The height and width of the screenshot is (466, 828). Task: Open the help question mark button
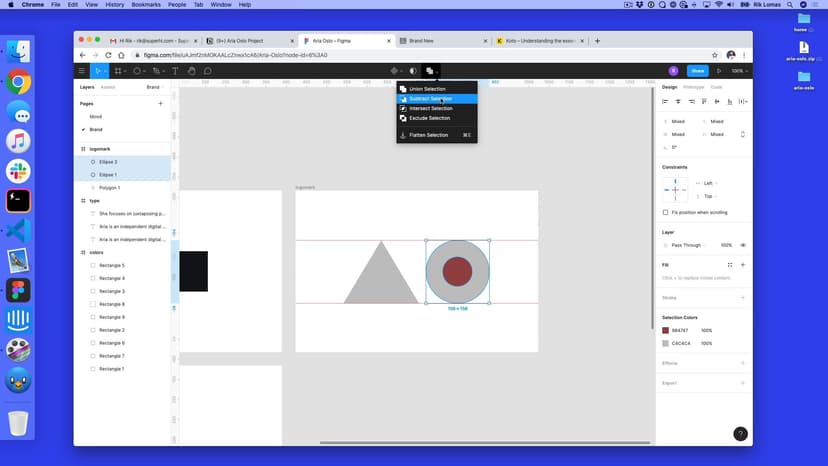coord(740,434)
